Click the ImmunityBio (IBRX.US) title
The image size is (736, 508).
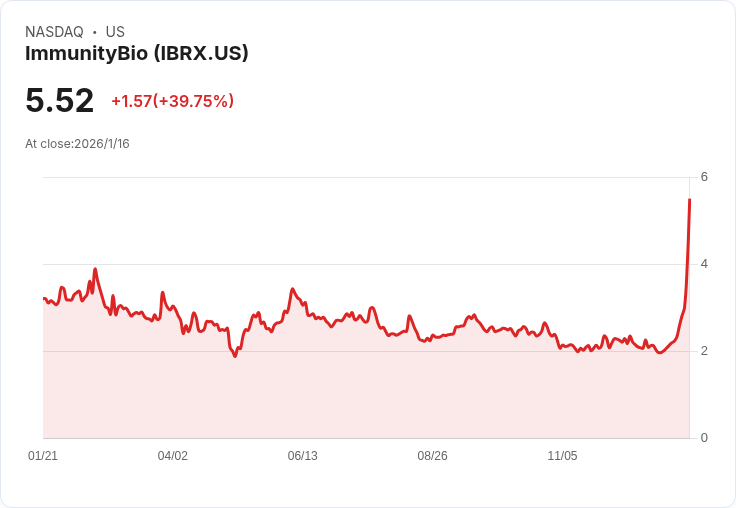point(137,53)
